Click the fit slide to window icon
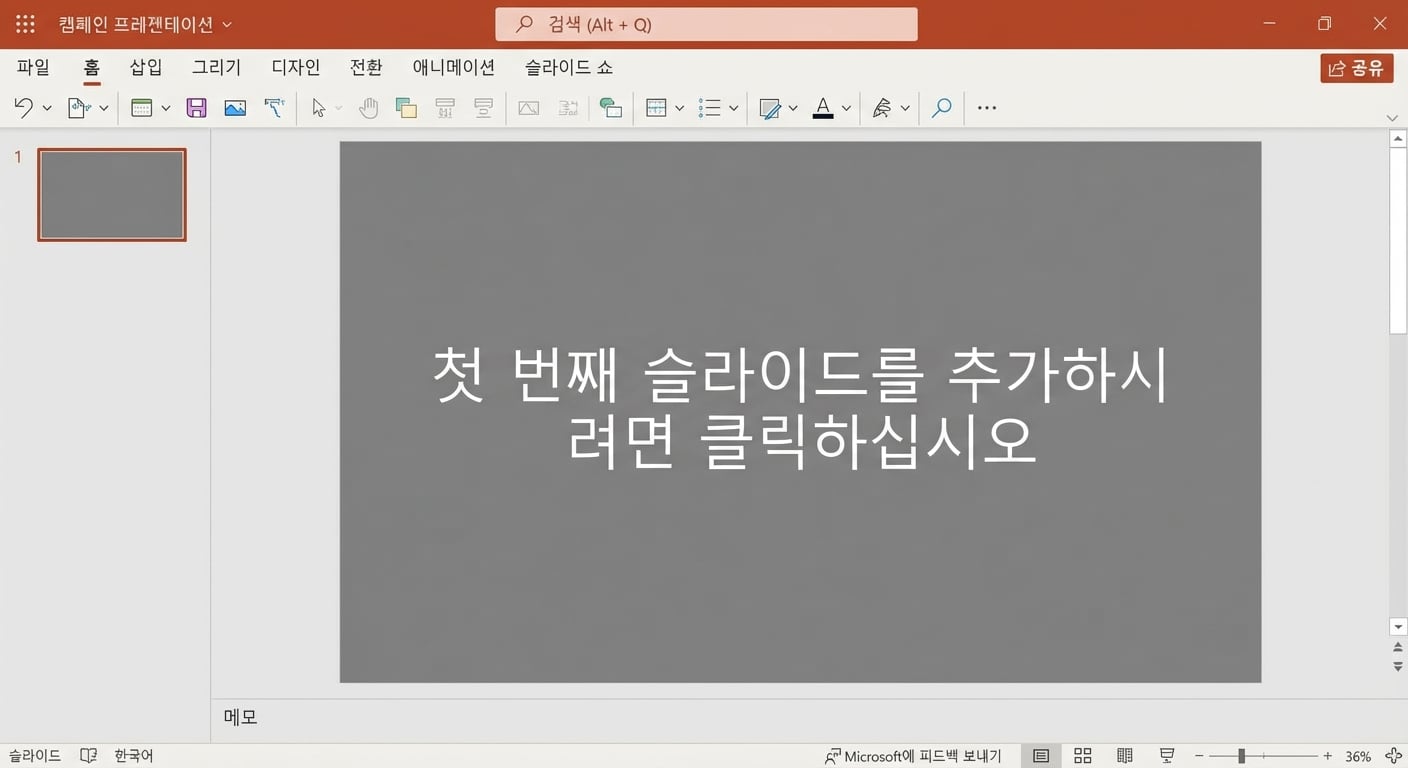The image size is (1408, 768). pyautogui.click(x=1393, y=756)
